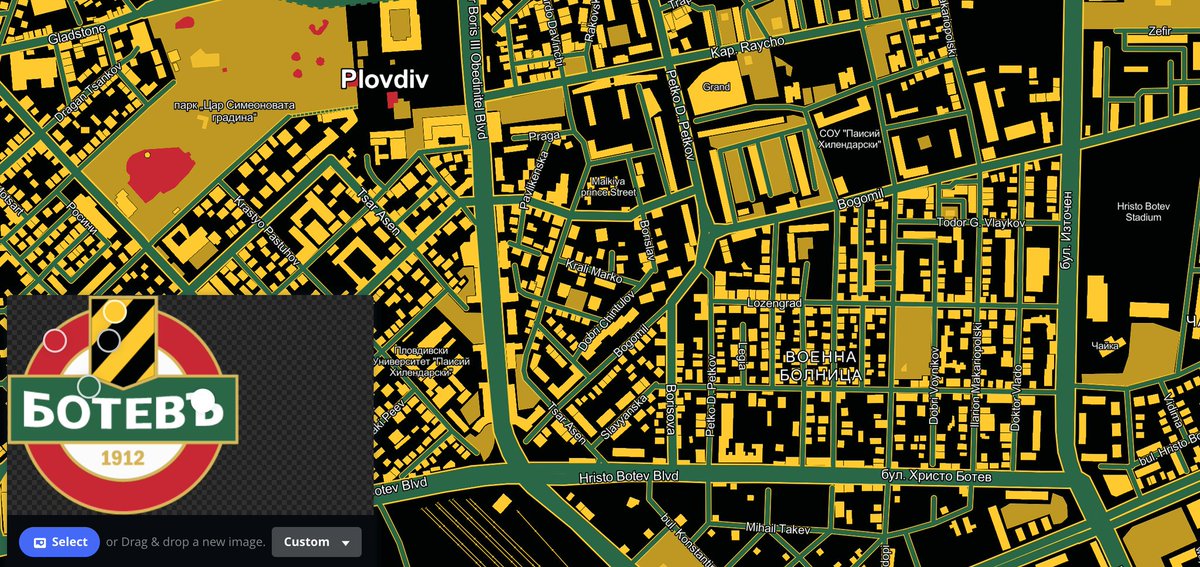The height and width of the screenshot is (567, 1200).
Task: Click the Select image button
Action: [59, 542]
